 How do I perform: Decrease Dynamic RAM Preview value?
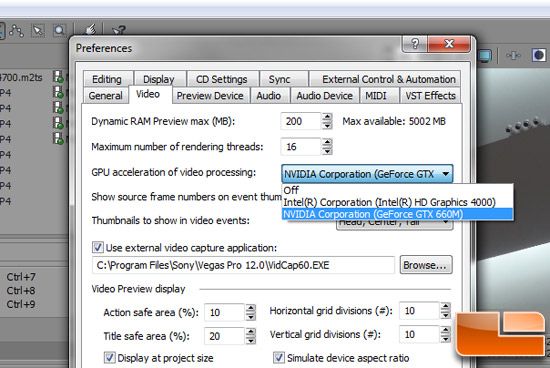pos(327,126)
